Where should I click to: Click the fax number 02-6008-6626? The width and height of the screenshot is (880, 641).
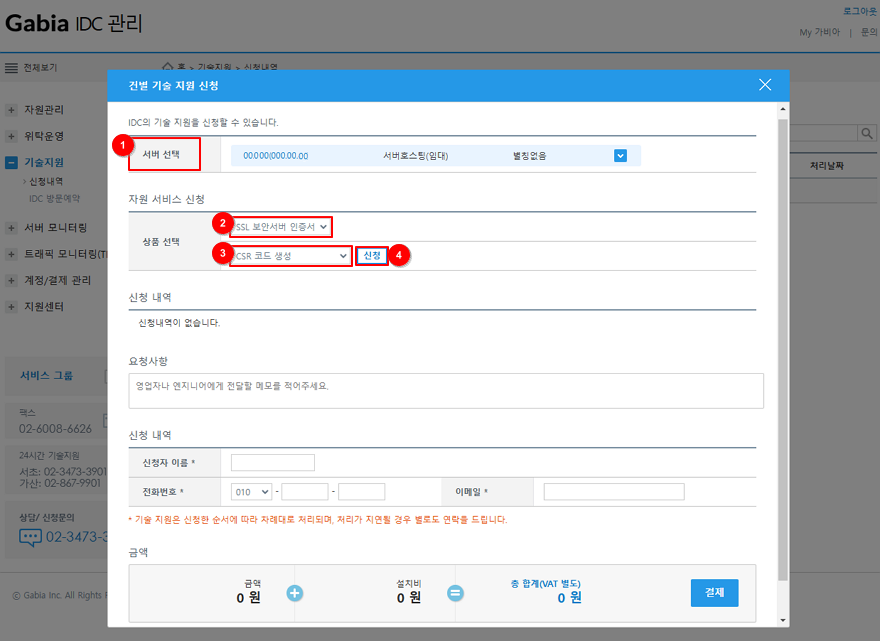pos(55,429)
